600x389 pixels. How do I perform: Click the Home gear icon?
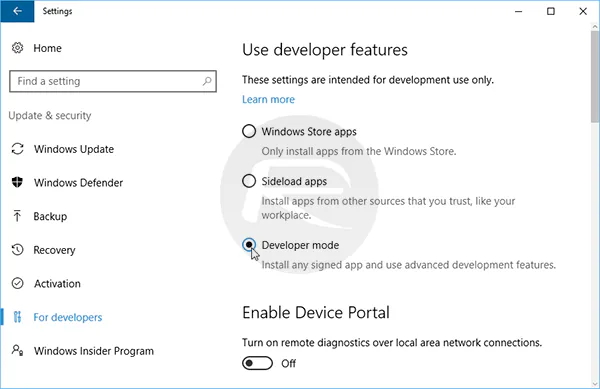point(17,48)
